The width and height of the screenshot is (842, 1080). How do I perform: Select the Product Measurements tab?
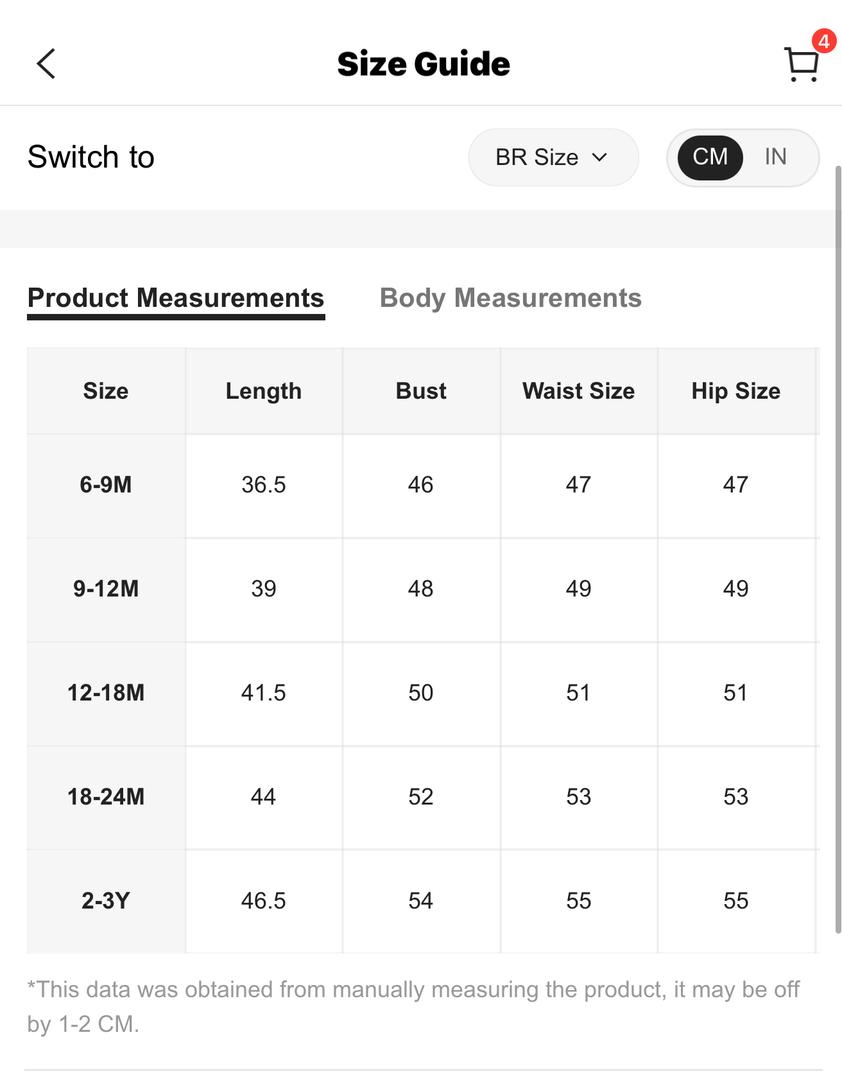[176, 298]
